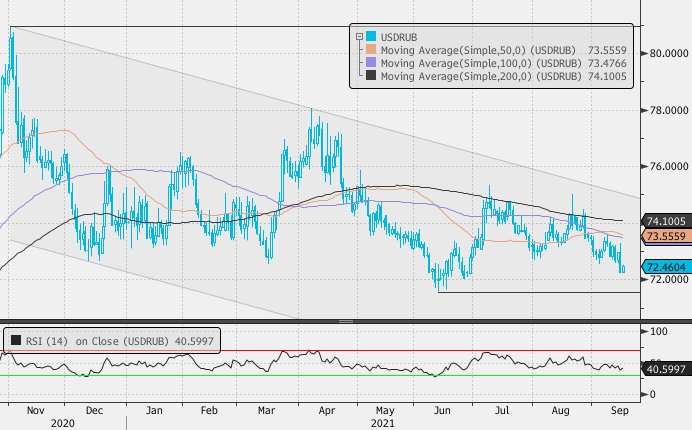Click the panel divider handle above RSI
Image resolution: width=692 pixels, height=430 pixels.
346,321
